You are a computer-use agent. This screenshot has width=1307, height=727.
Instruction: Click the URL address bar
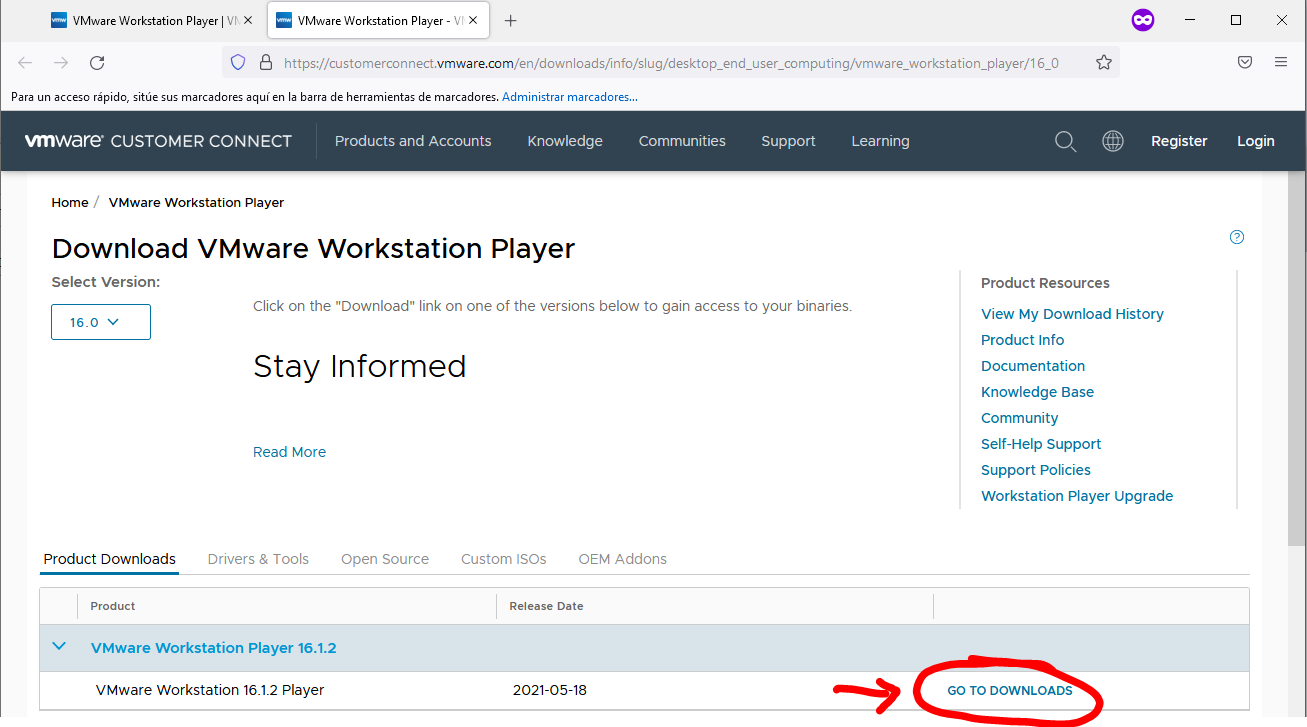click(670, 62)
